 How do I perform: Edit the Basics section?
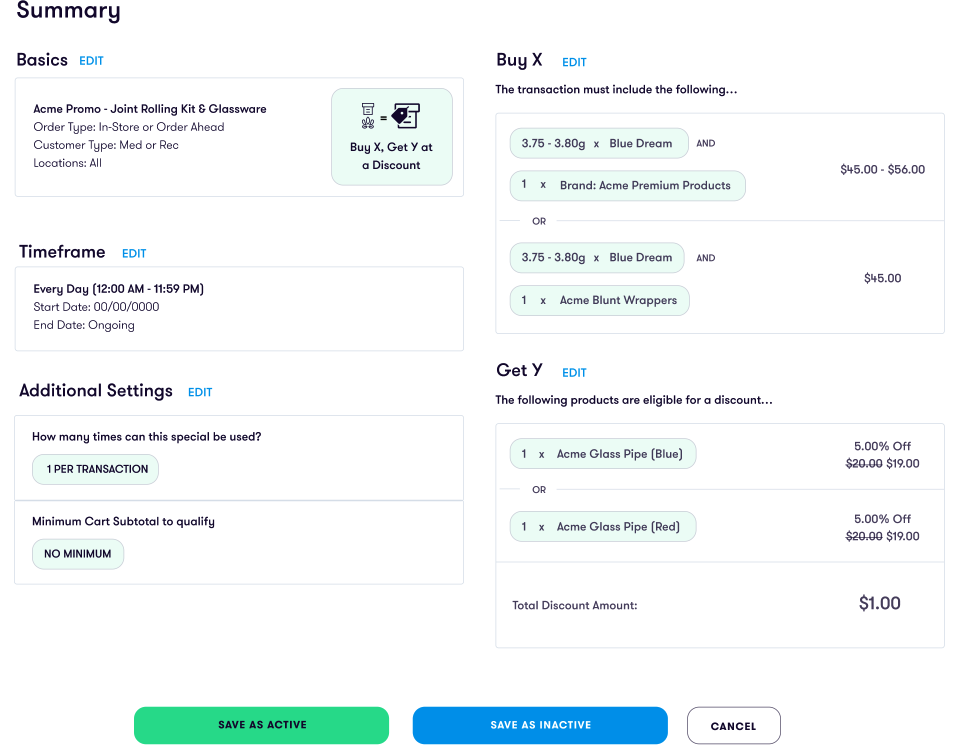[x=91, y=61]
